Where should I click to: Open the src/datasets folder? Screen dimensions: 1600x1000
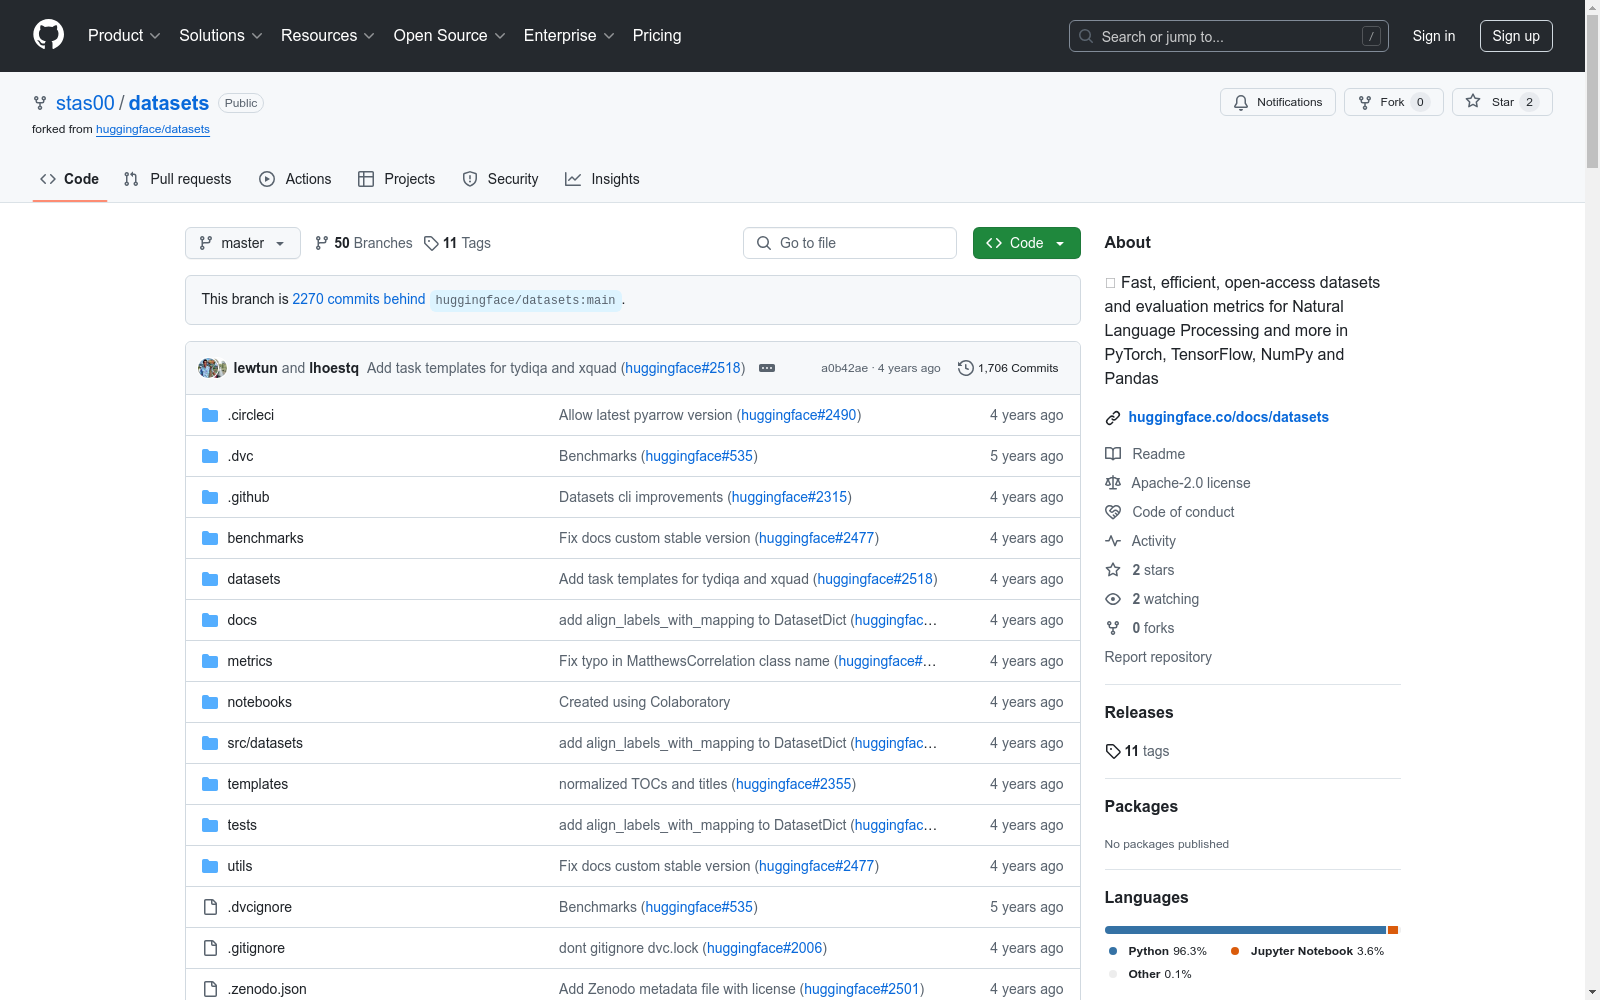[x=265, y=743]
